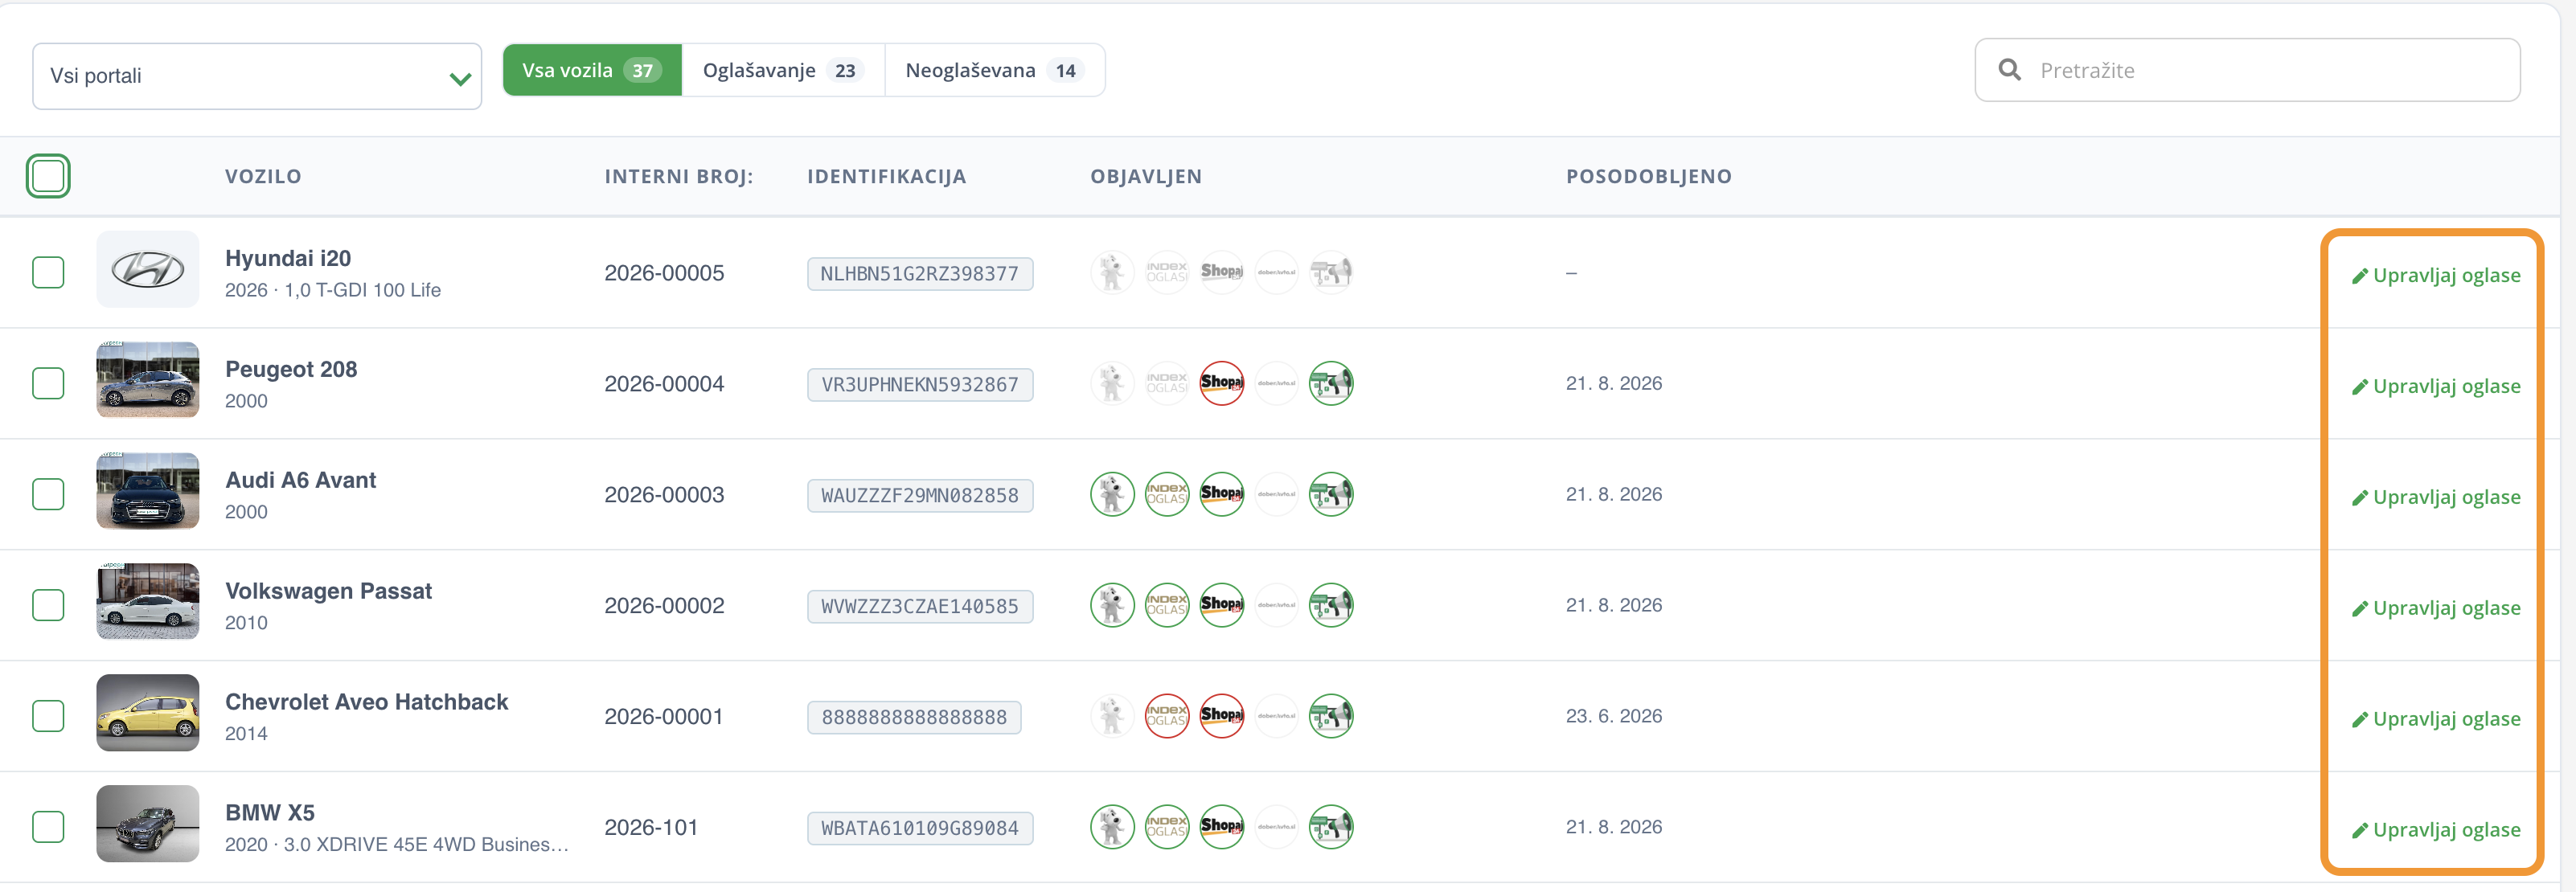This screenshot has height=892, width=2576.
Task: Manage ads for BMW X5
Action: pos(2435,830)
